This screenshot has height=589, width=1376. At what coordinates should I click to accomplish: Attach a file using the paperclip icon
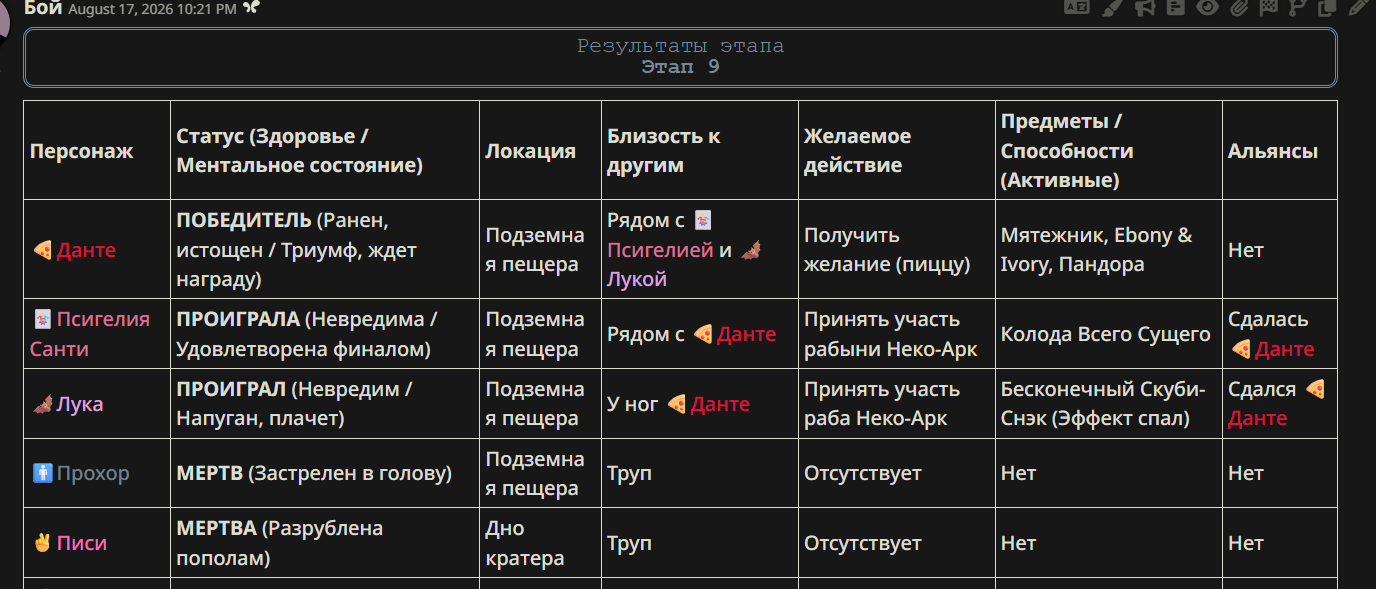click(x=1239, y=7)
